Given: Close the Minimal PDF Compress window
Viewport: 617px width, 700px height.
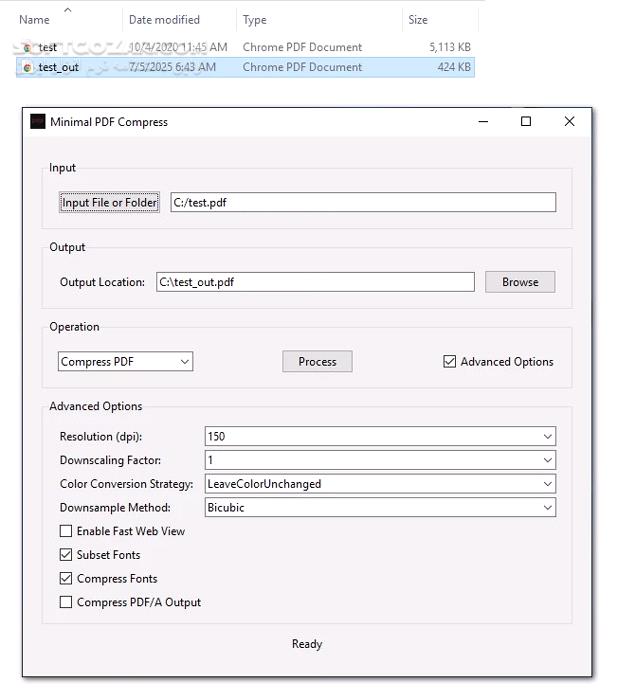Looking at the screenshot, I should coord(569,122).
